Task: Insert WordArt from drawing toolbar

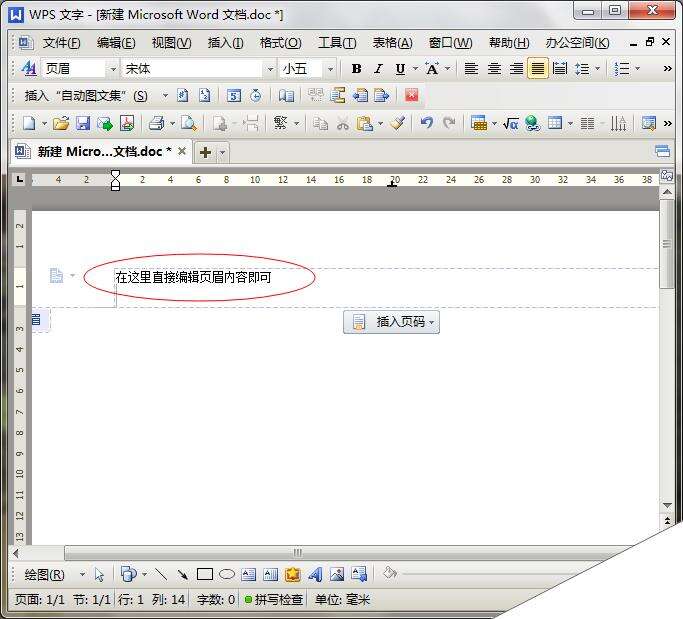Action: click(315, 575)
